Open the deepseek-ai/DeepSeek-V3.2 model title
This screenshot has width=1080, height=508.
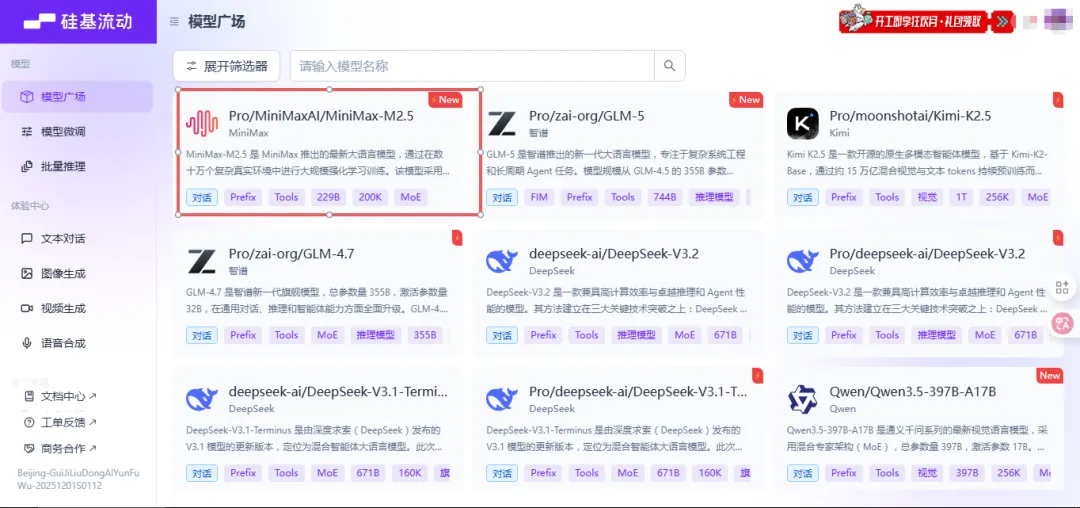pyautogui.click(x=614, y=254)
